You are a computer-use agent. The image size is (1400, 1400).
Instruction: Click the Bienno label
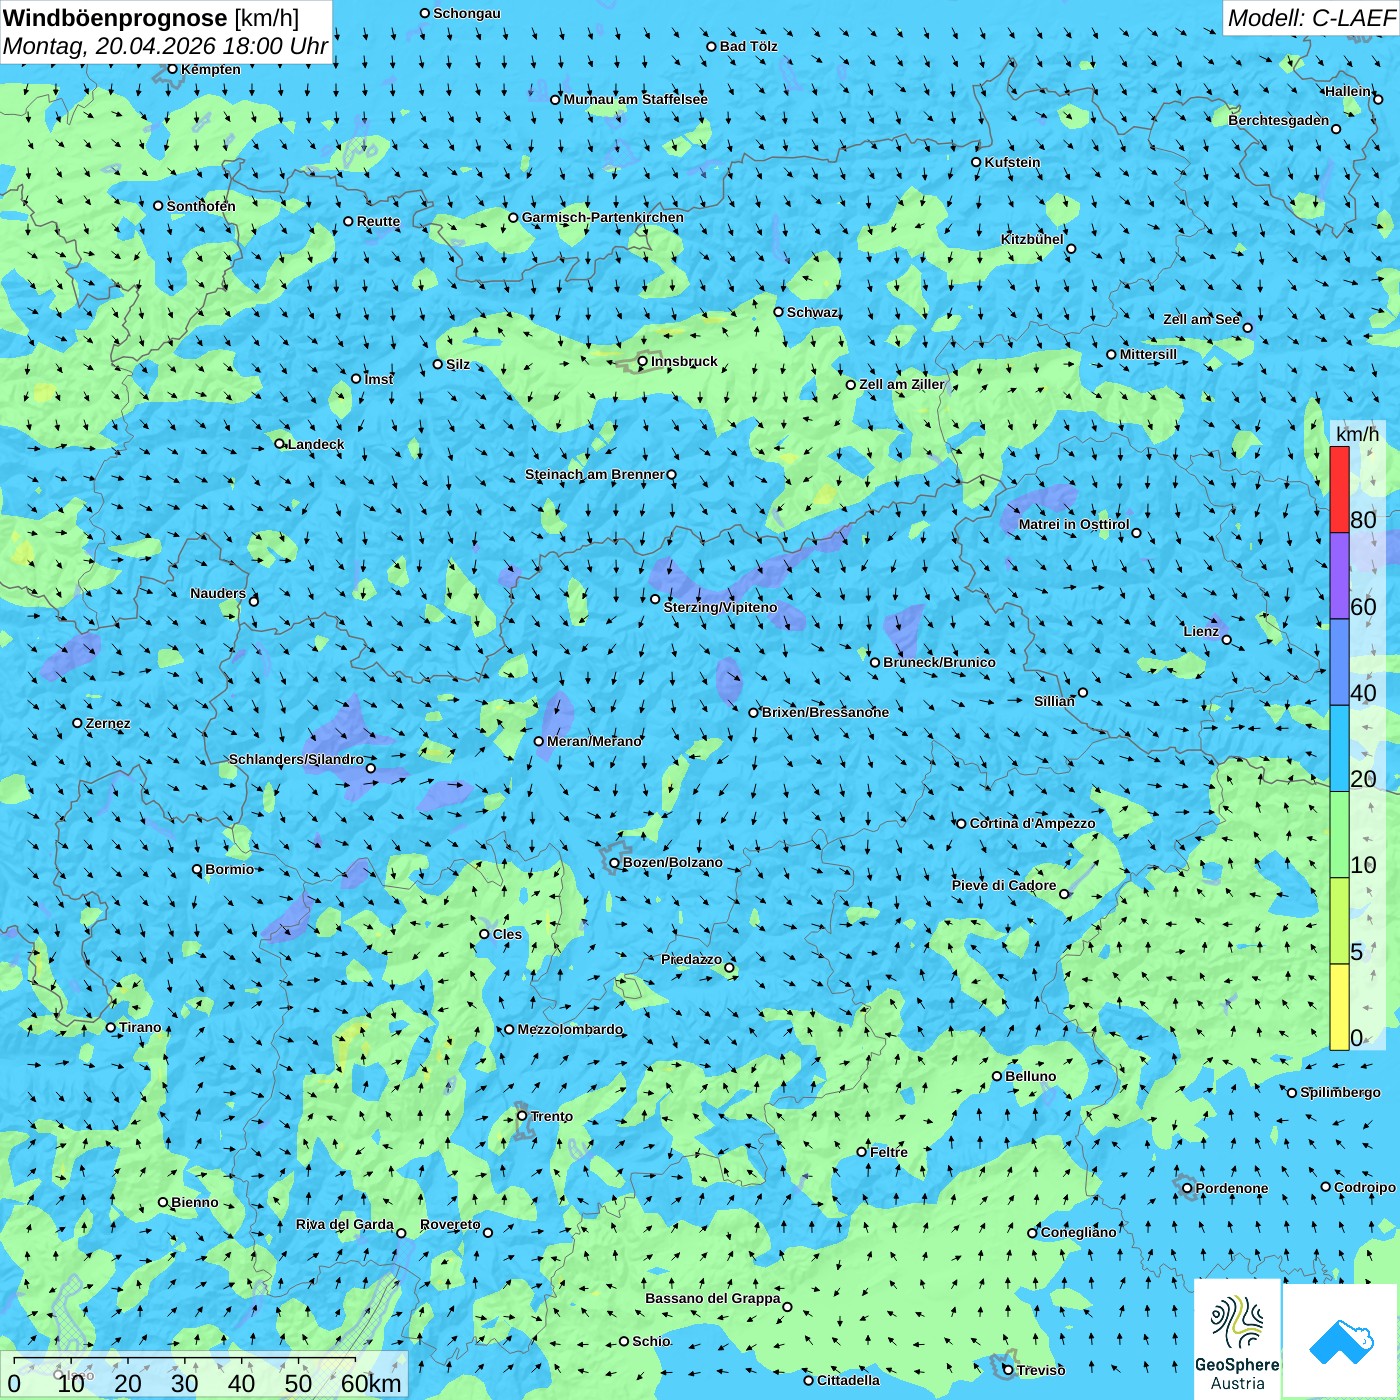click(195, 1202)
